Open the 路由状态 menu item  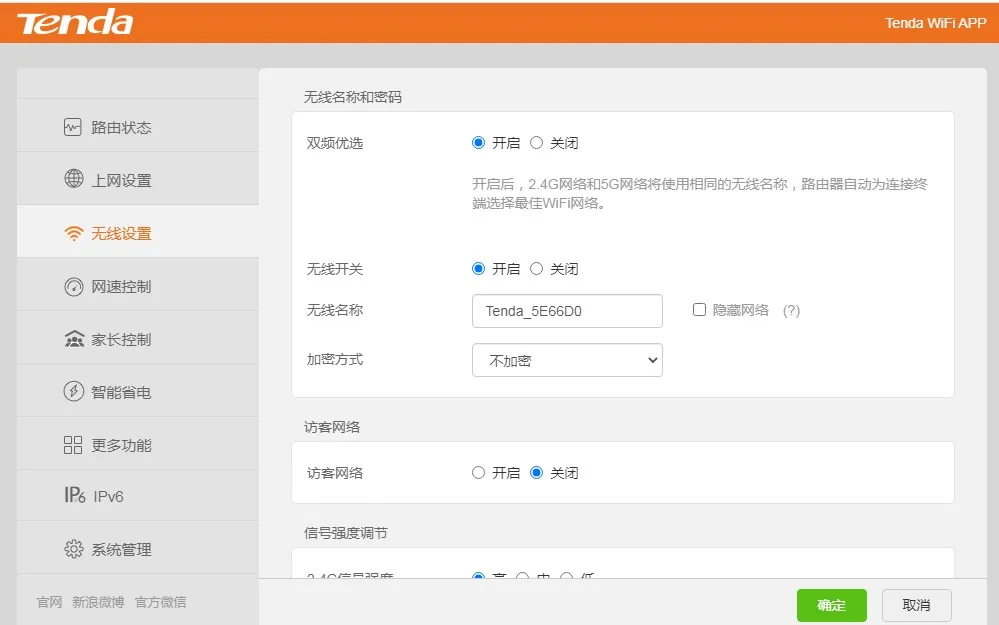tap(138, 126)
